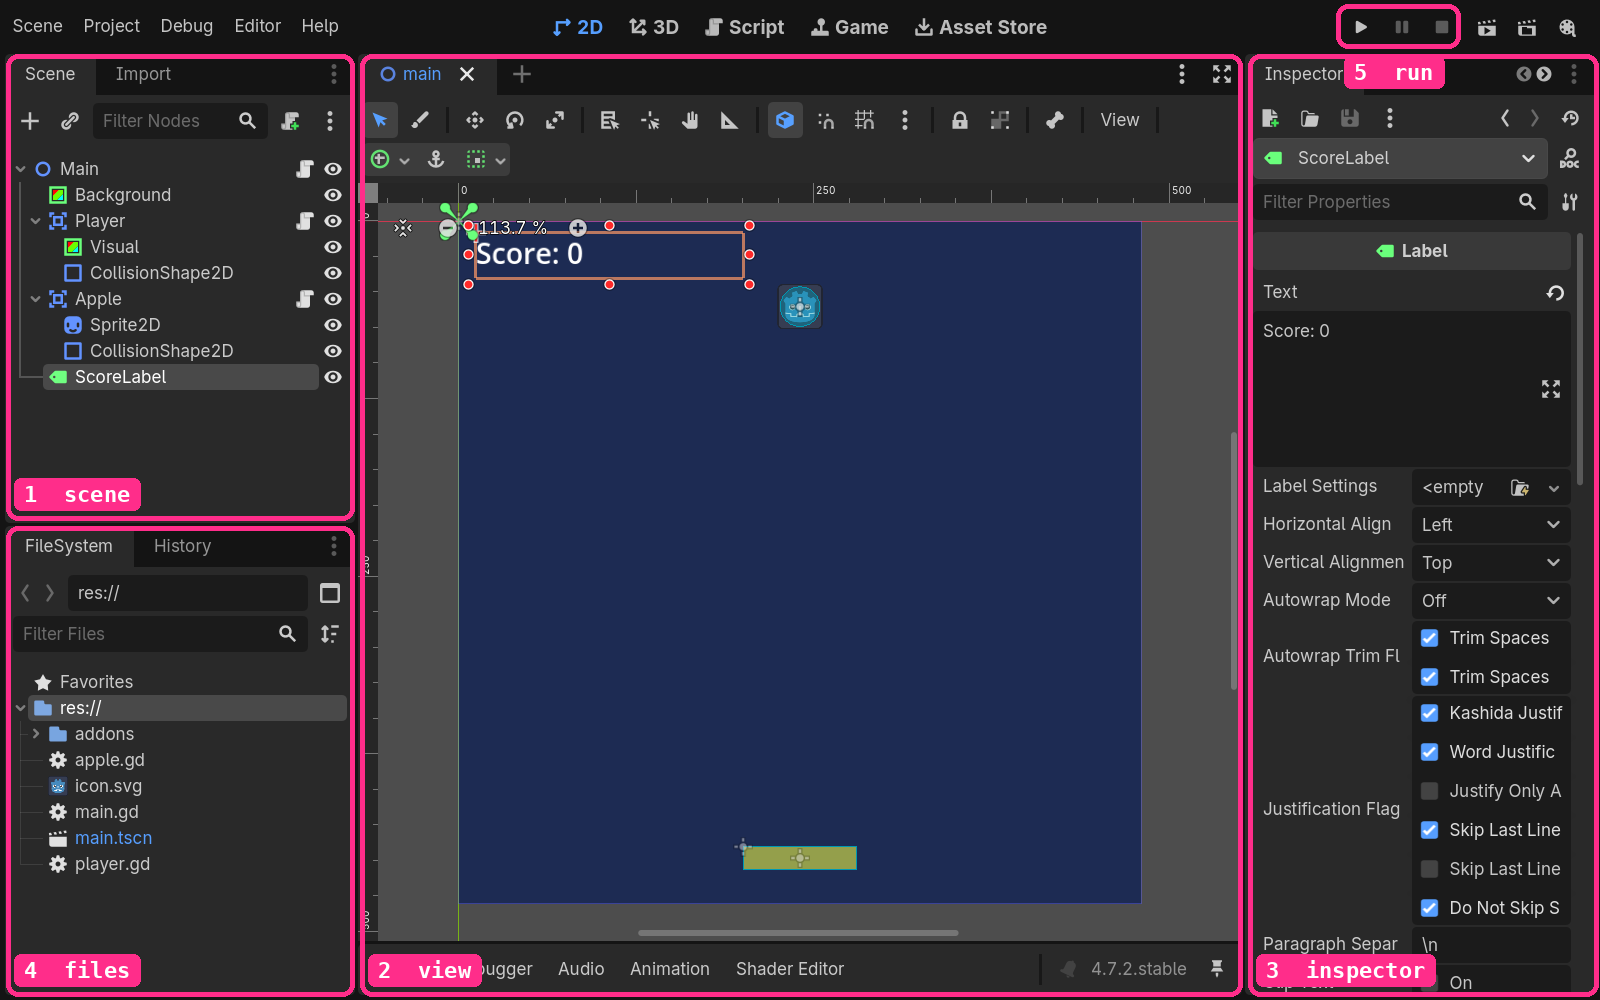Screen dimensions: 1600x1000
Task: Open the Scene menu
Action: pyautogui.click(x=37, y=26)
